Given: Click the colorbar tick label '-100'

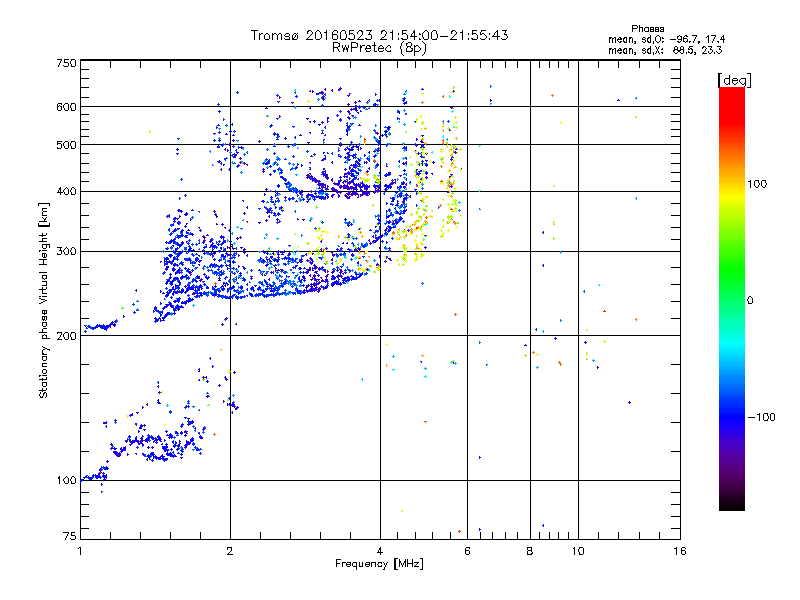Looking at the screenshot, I should click(x=761, y=417).
